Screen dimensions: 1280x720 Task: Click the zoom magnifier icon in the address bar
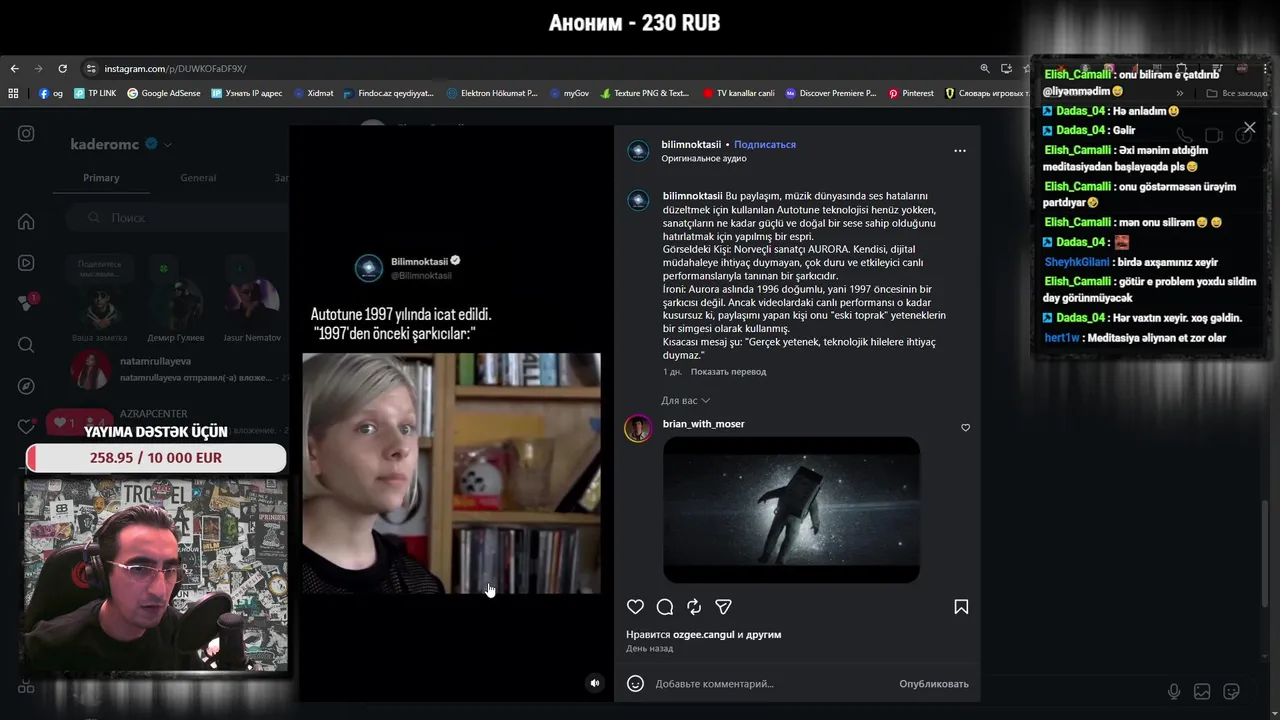[x=985, y=69]
